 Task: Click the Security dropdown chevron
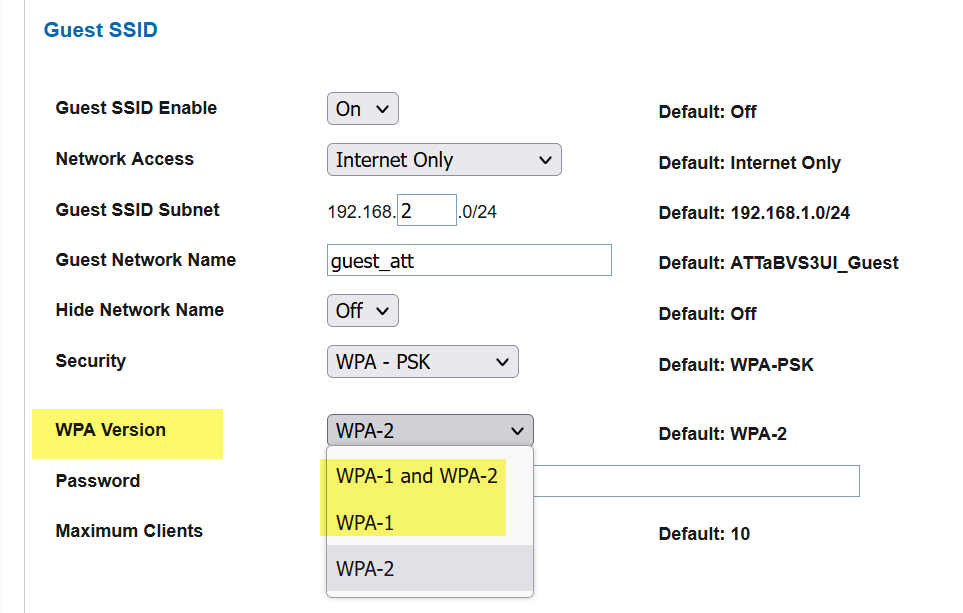coord(505,361)
